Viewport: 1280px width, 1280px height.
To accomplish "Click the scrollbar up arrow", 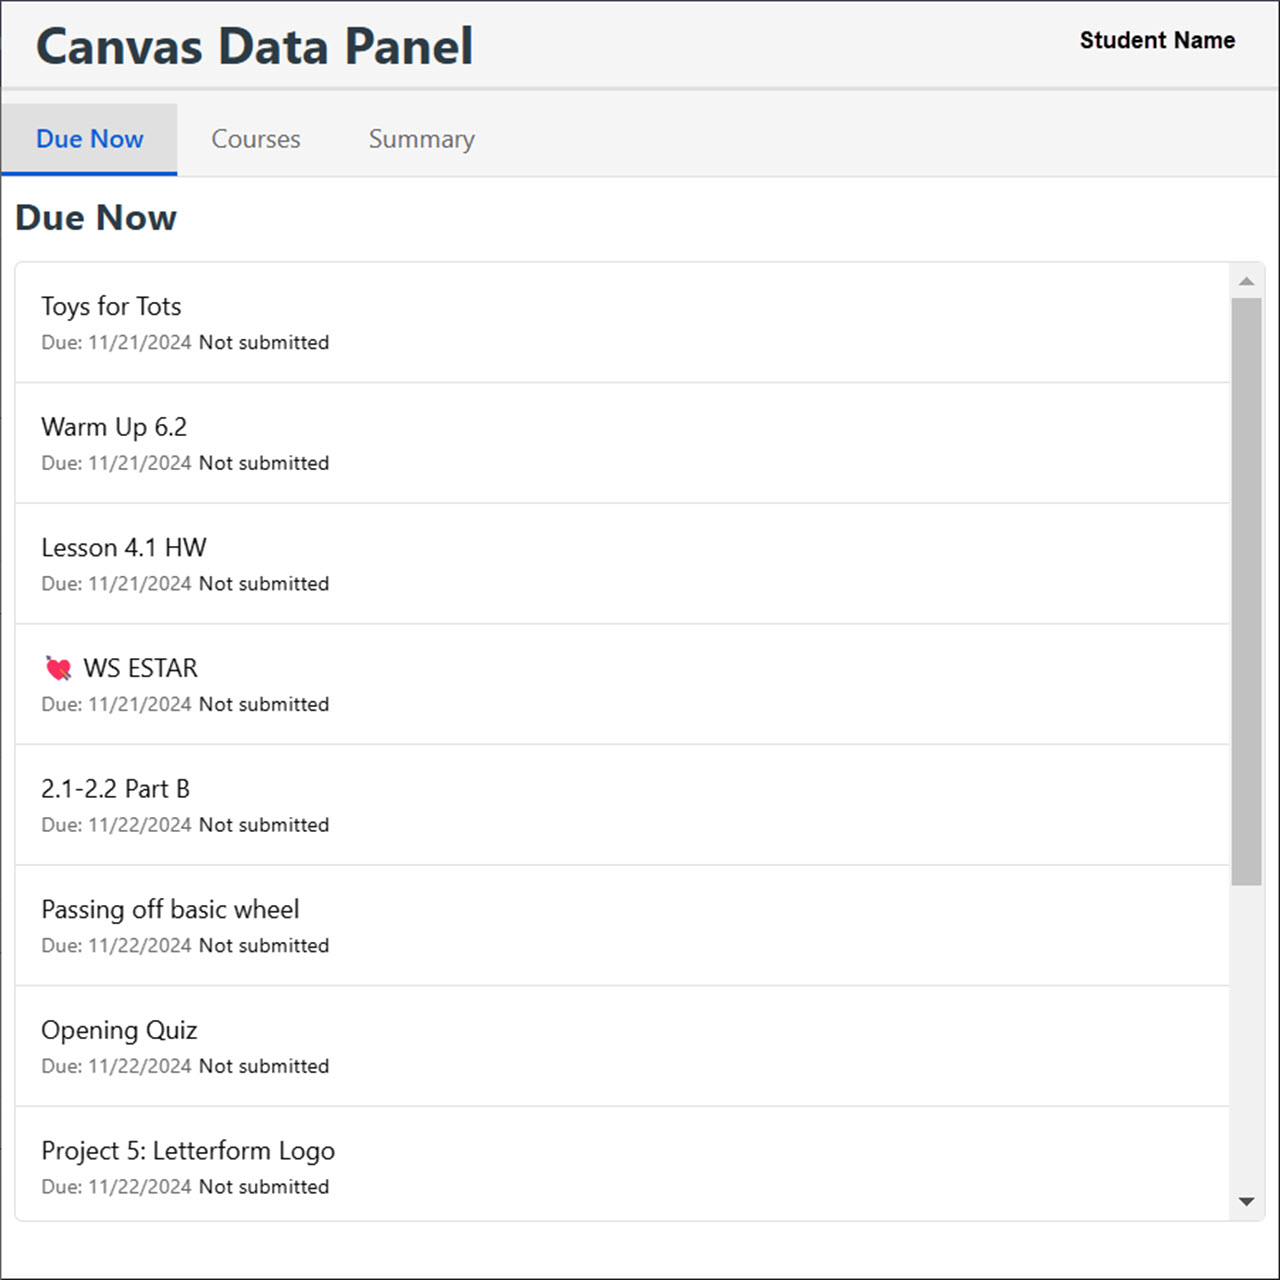I will click(x=1246, y=281).
